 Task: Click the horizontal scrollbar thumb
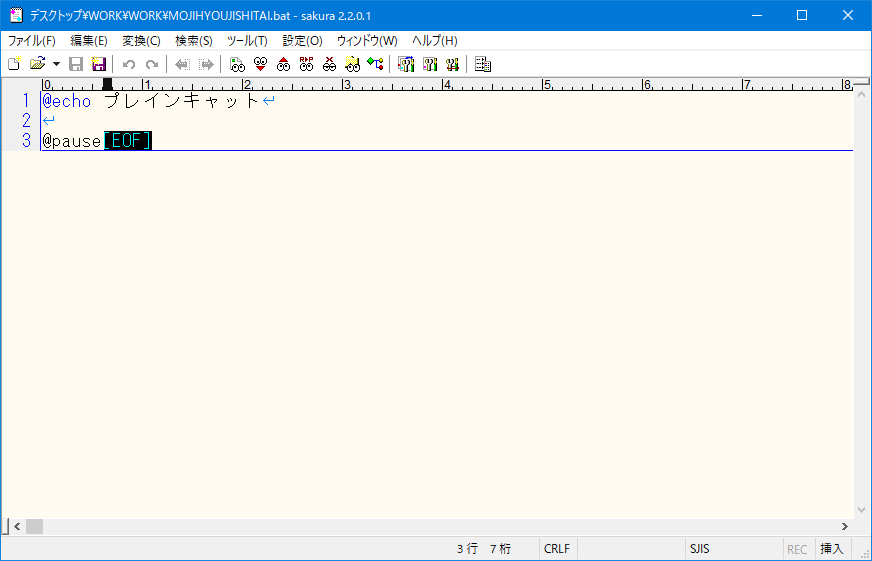tap(34, 526)
